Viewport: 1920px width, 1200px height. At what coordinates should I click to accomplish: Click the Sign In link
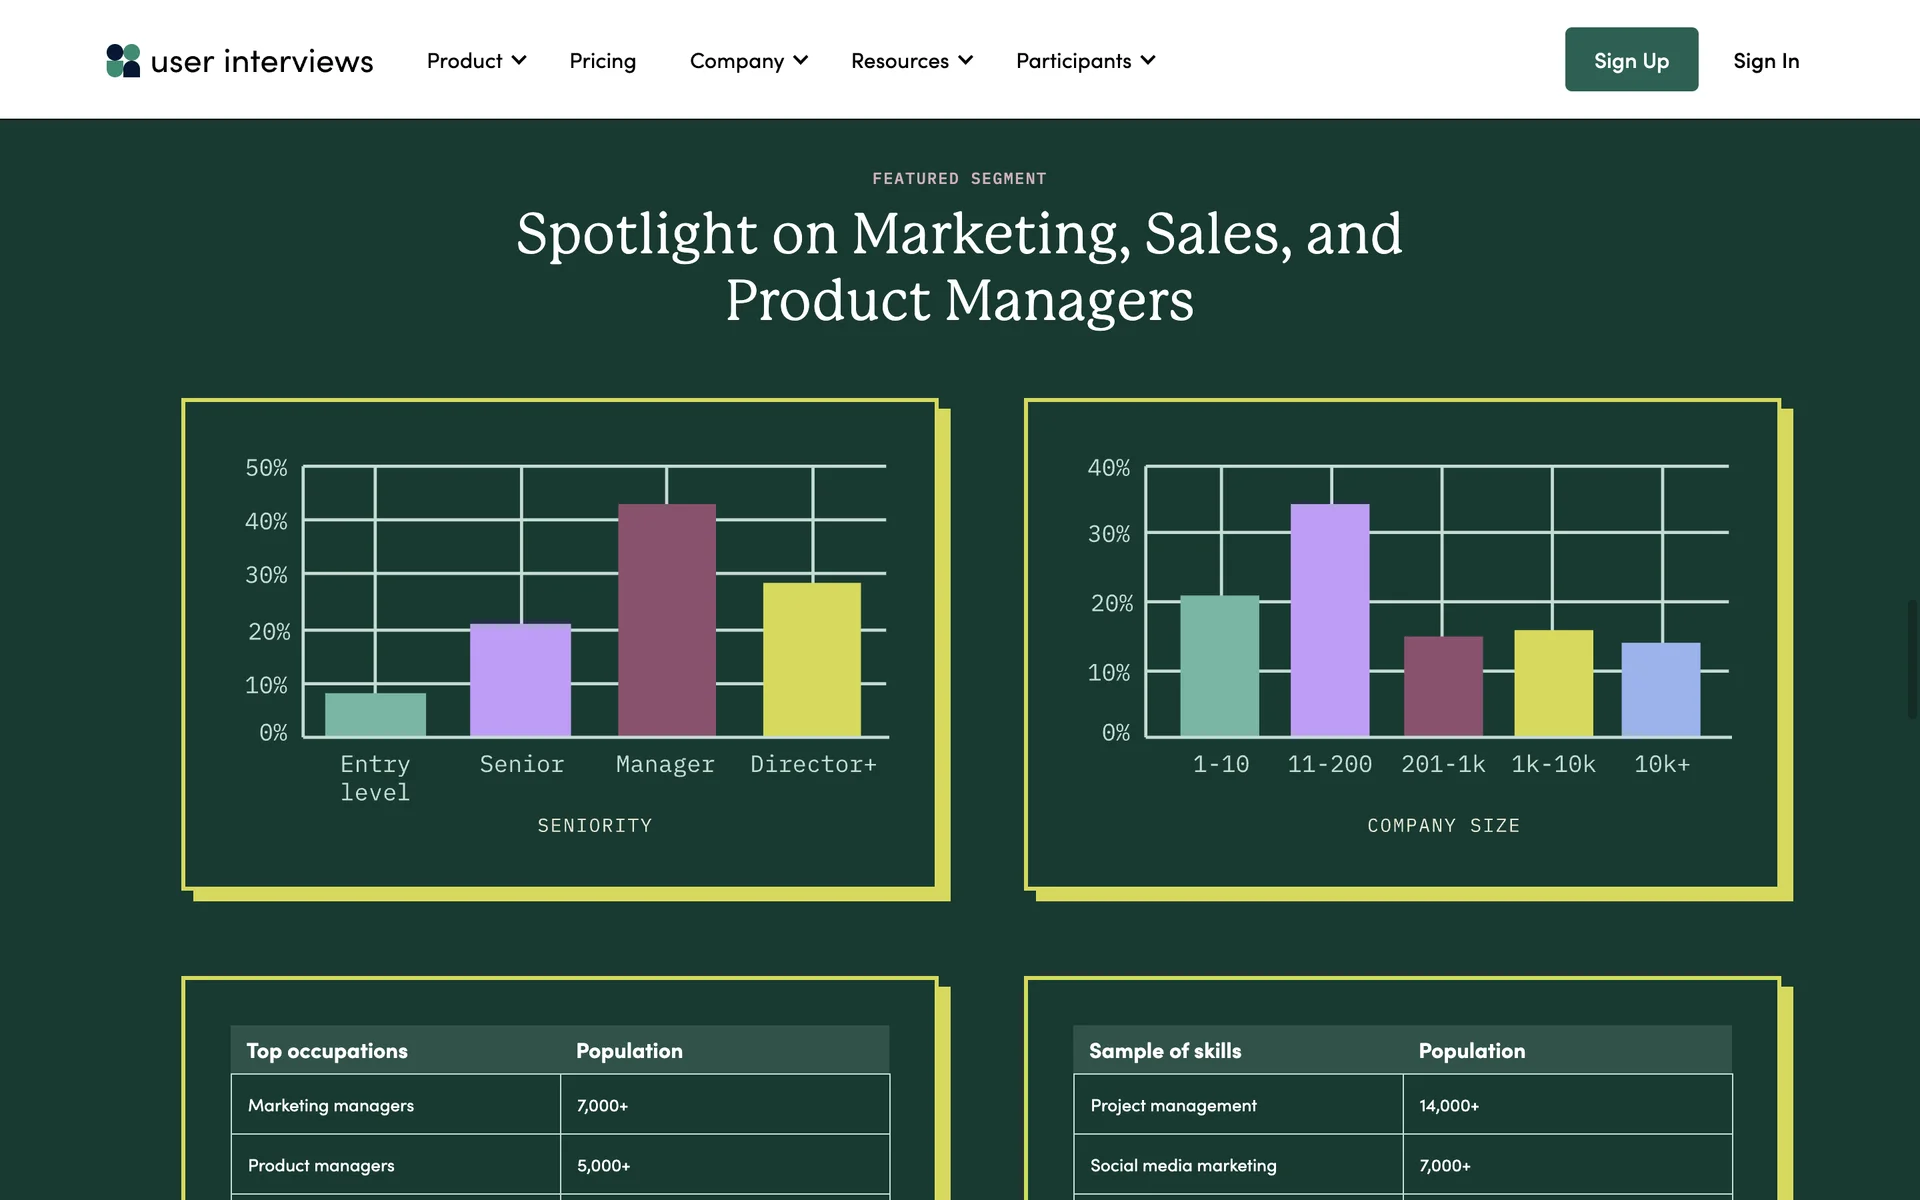point(1765,61)
